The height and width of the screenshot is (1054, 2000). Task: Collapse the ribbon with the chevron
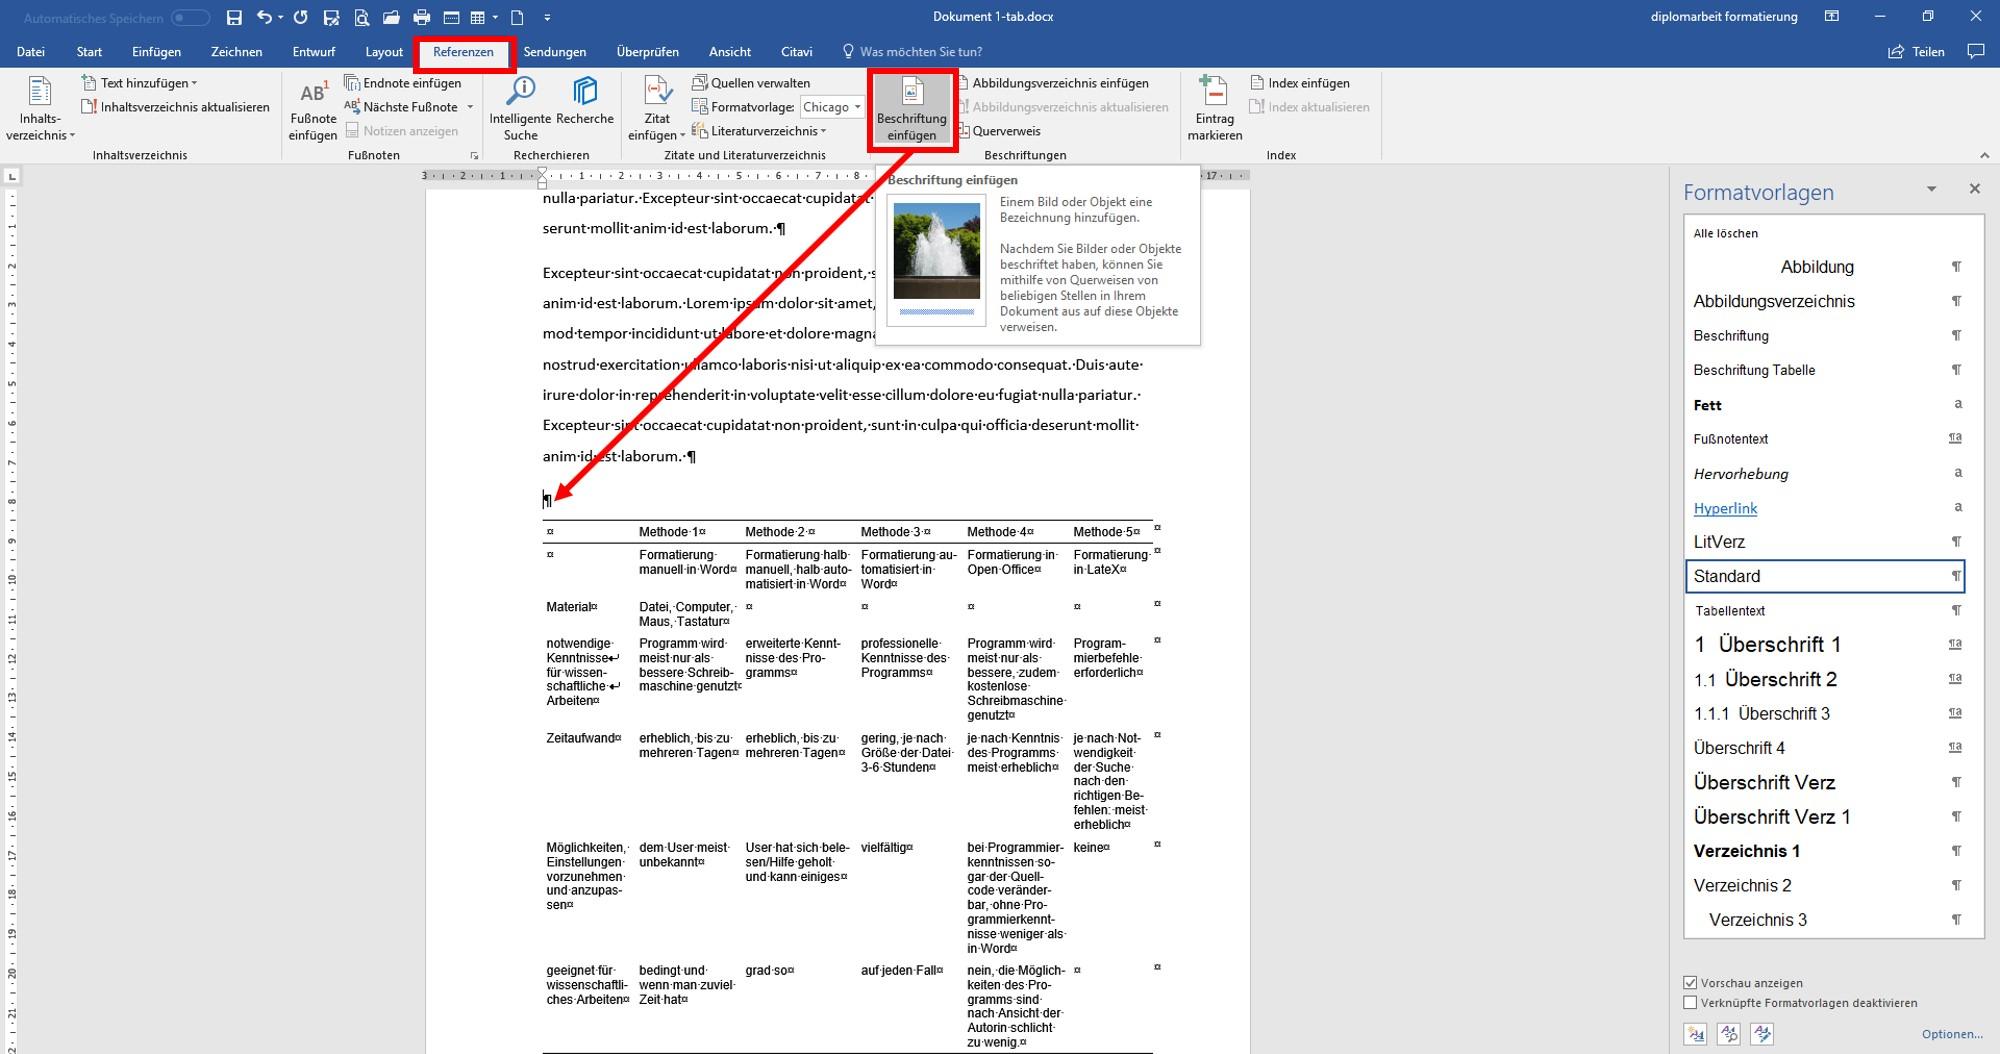[1985, 155]
